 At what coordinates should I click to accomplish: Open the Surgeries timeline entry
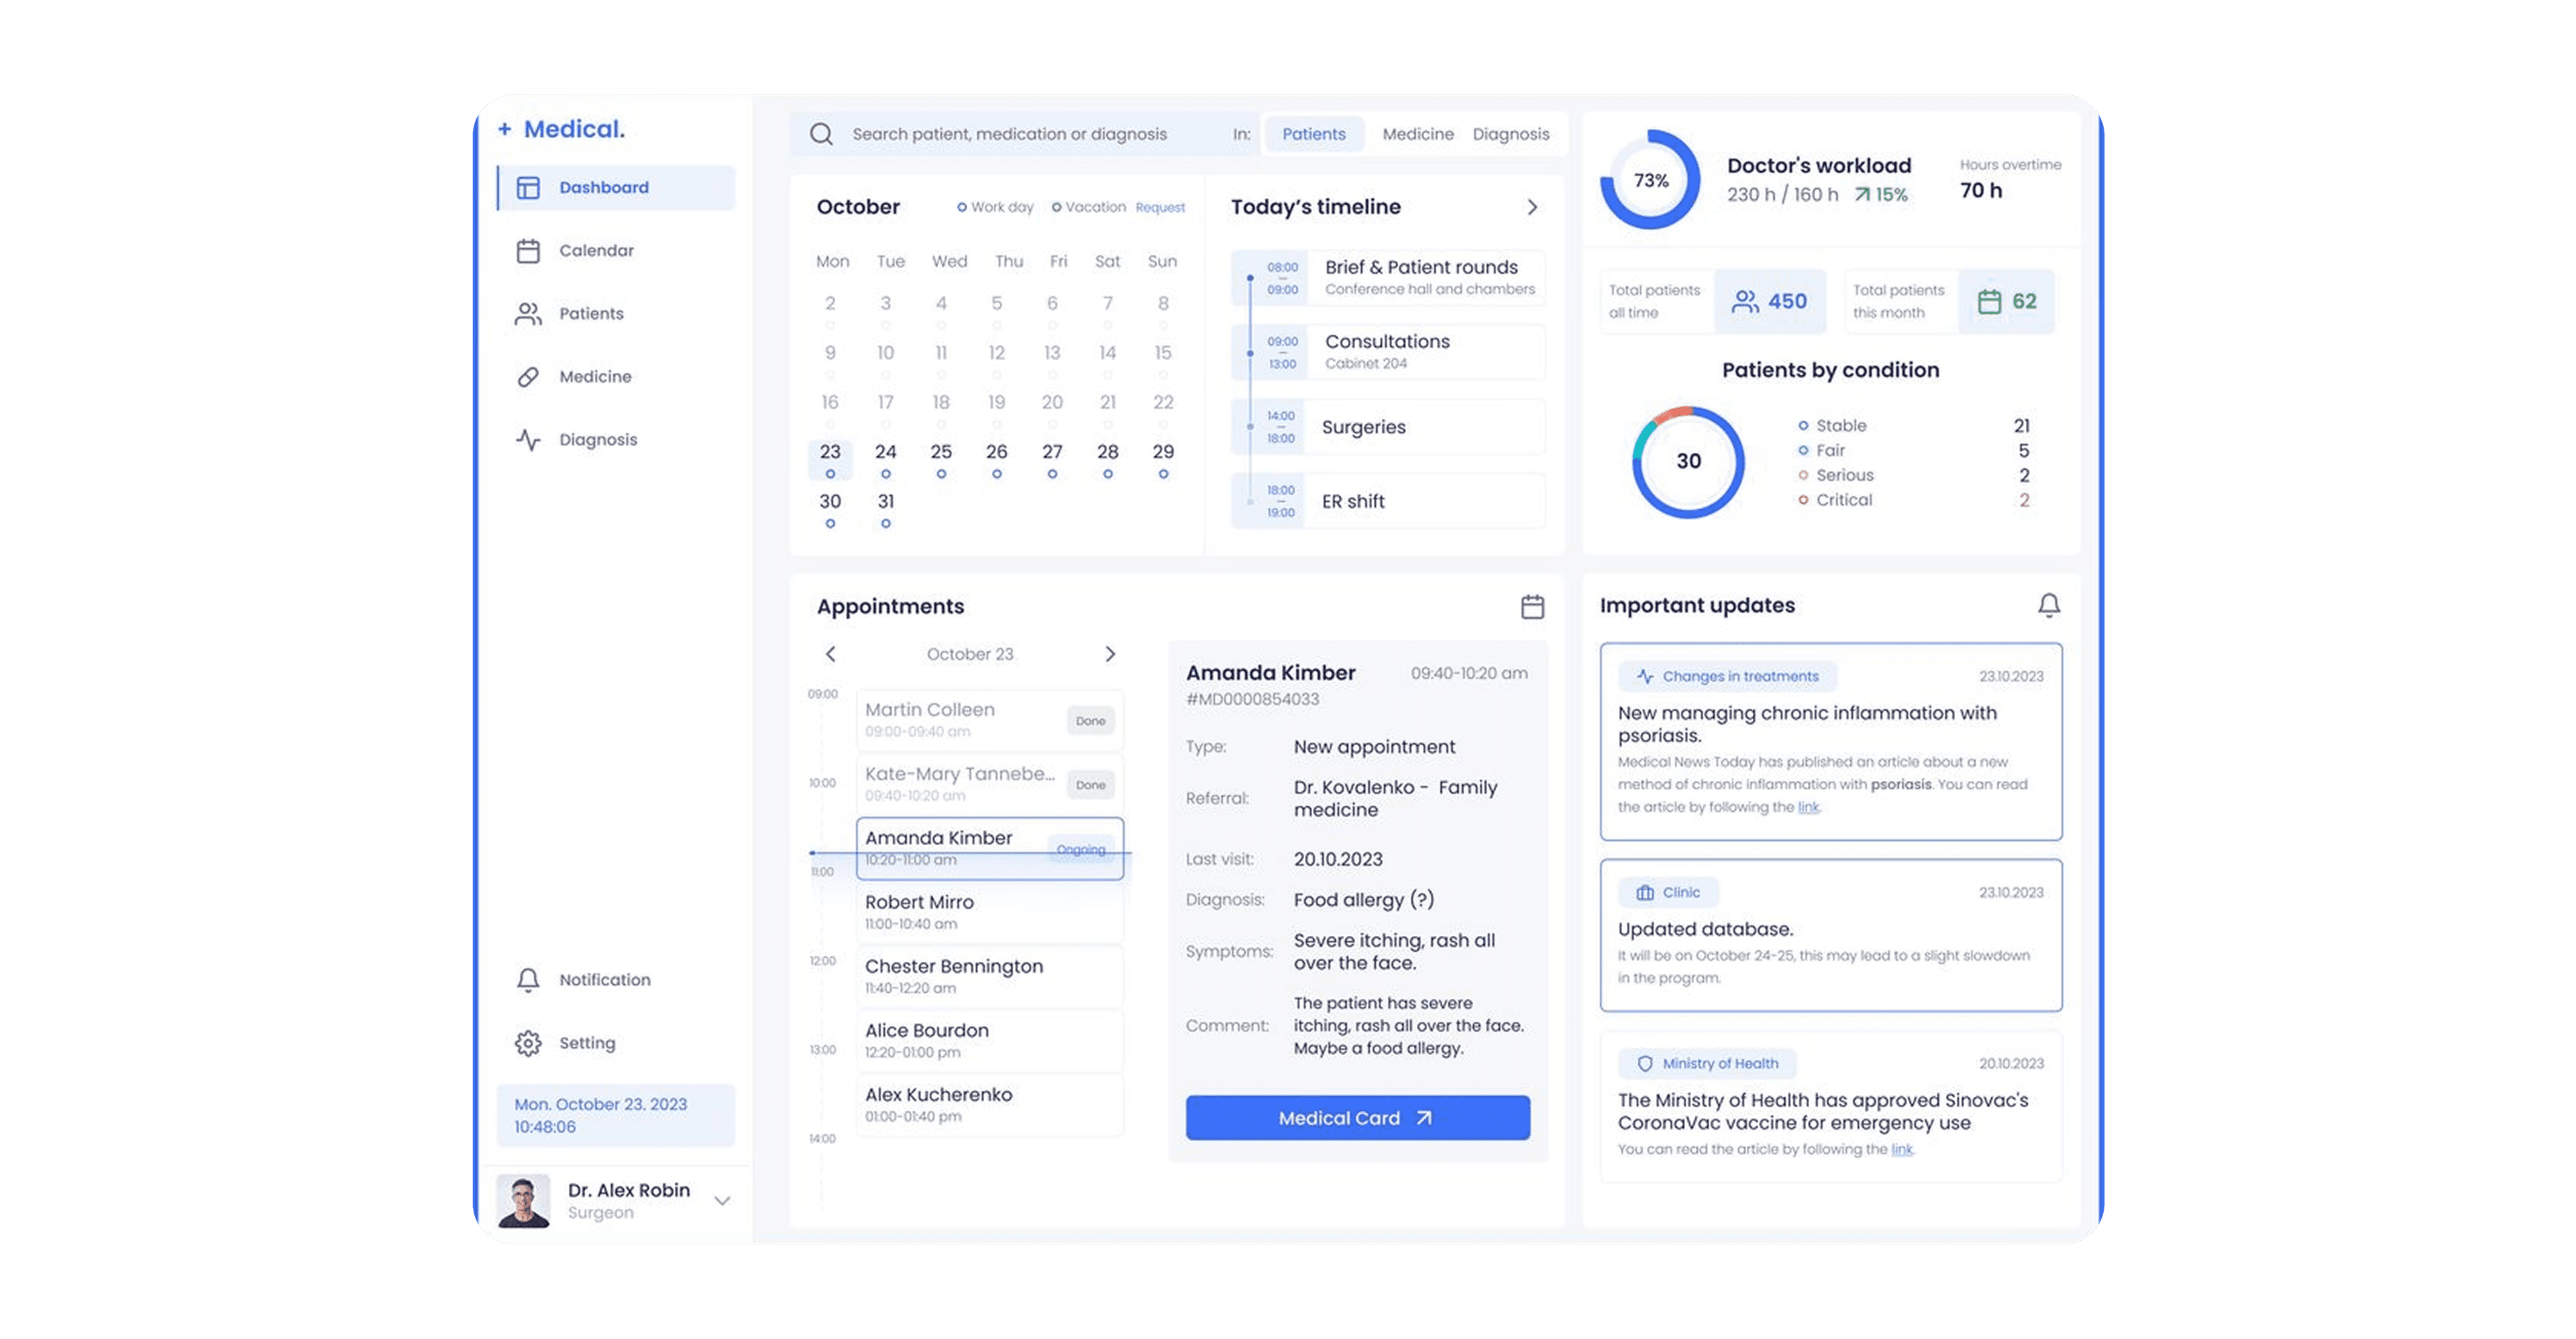(x=1388, y=427)
